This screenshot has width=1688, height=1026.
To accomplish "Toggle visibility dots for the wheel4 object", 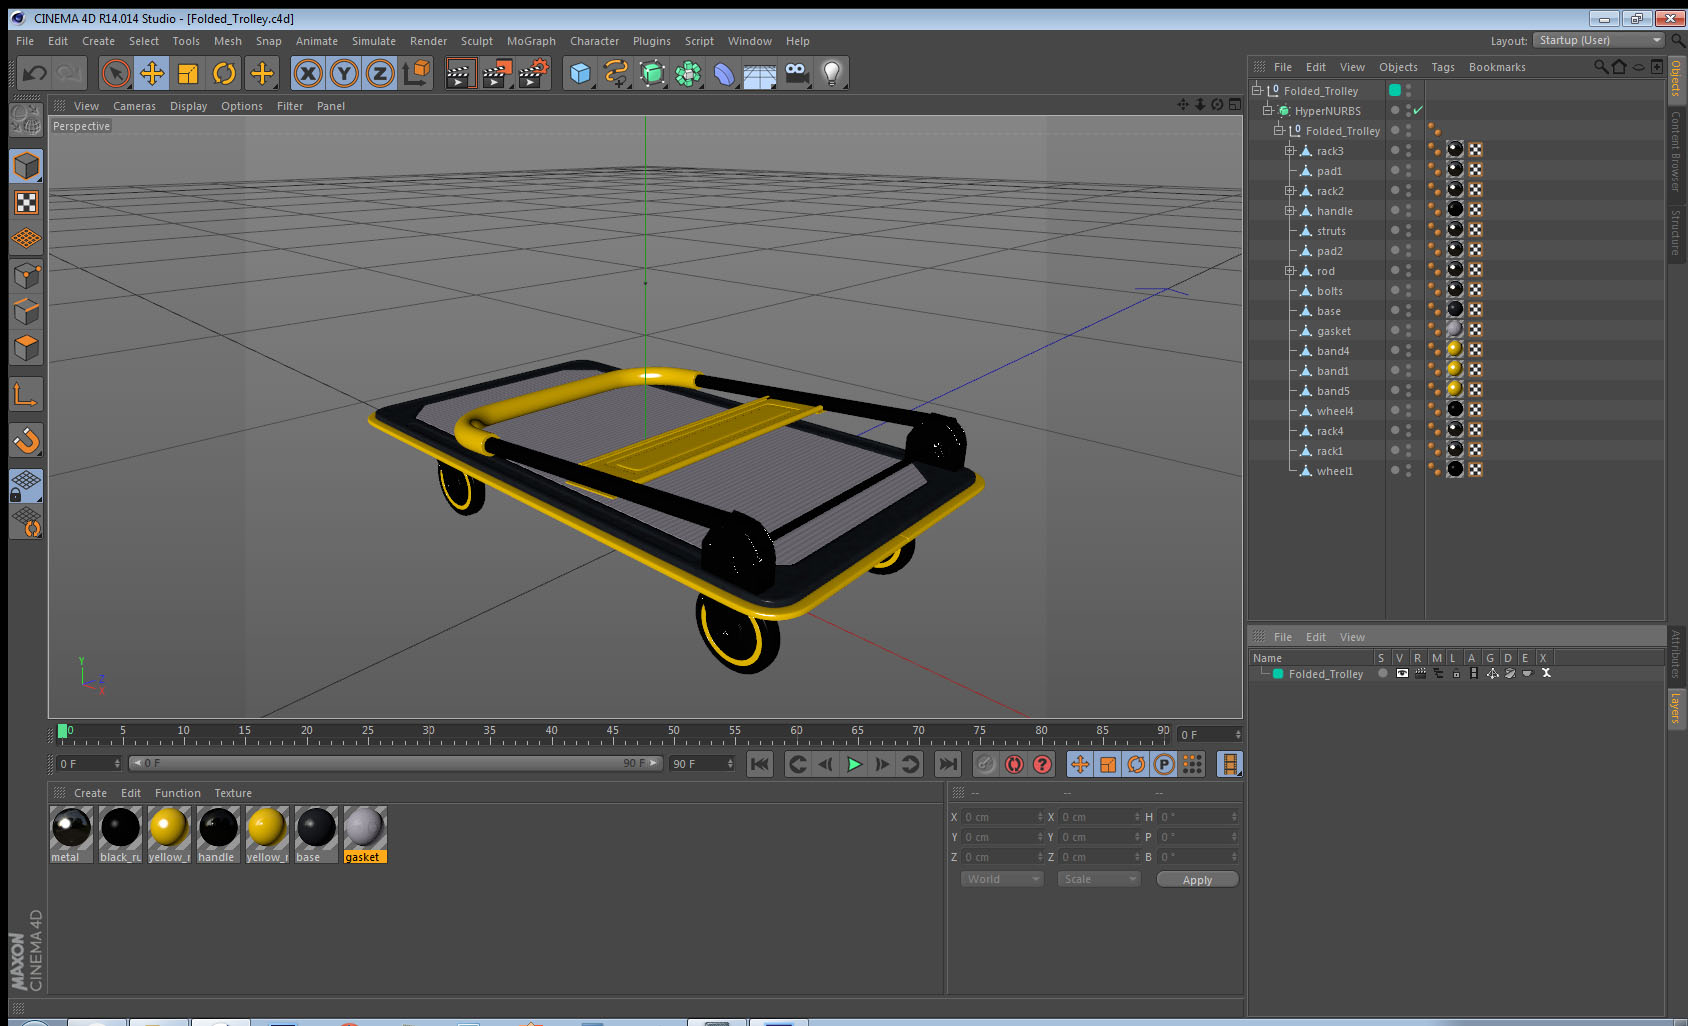I will (1409, 410).
